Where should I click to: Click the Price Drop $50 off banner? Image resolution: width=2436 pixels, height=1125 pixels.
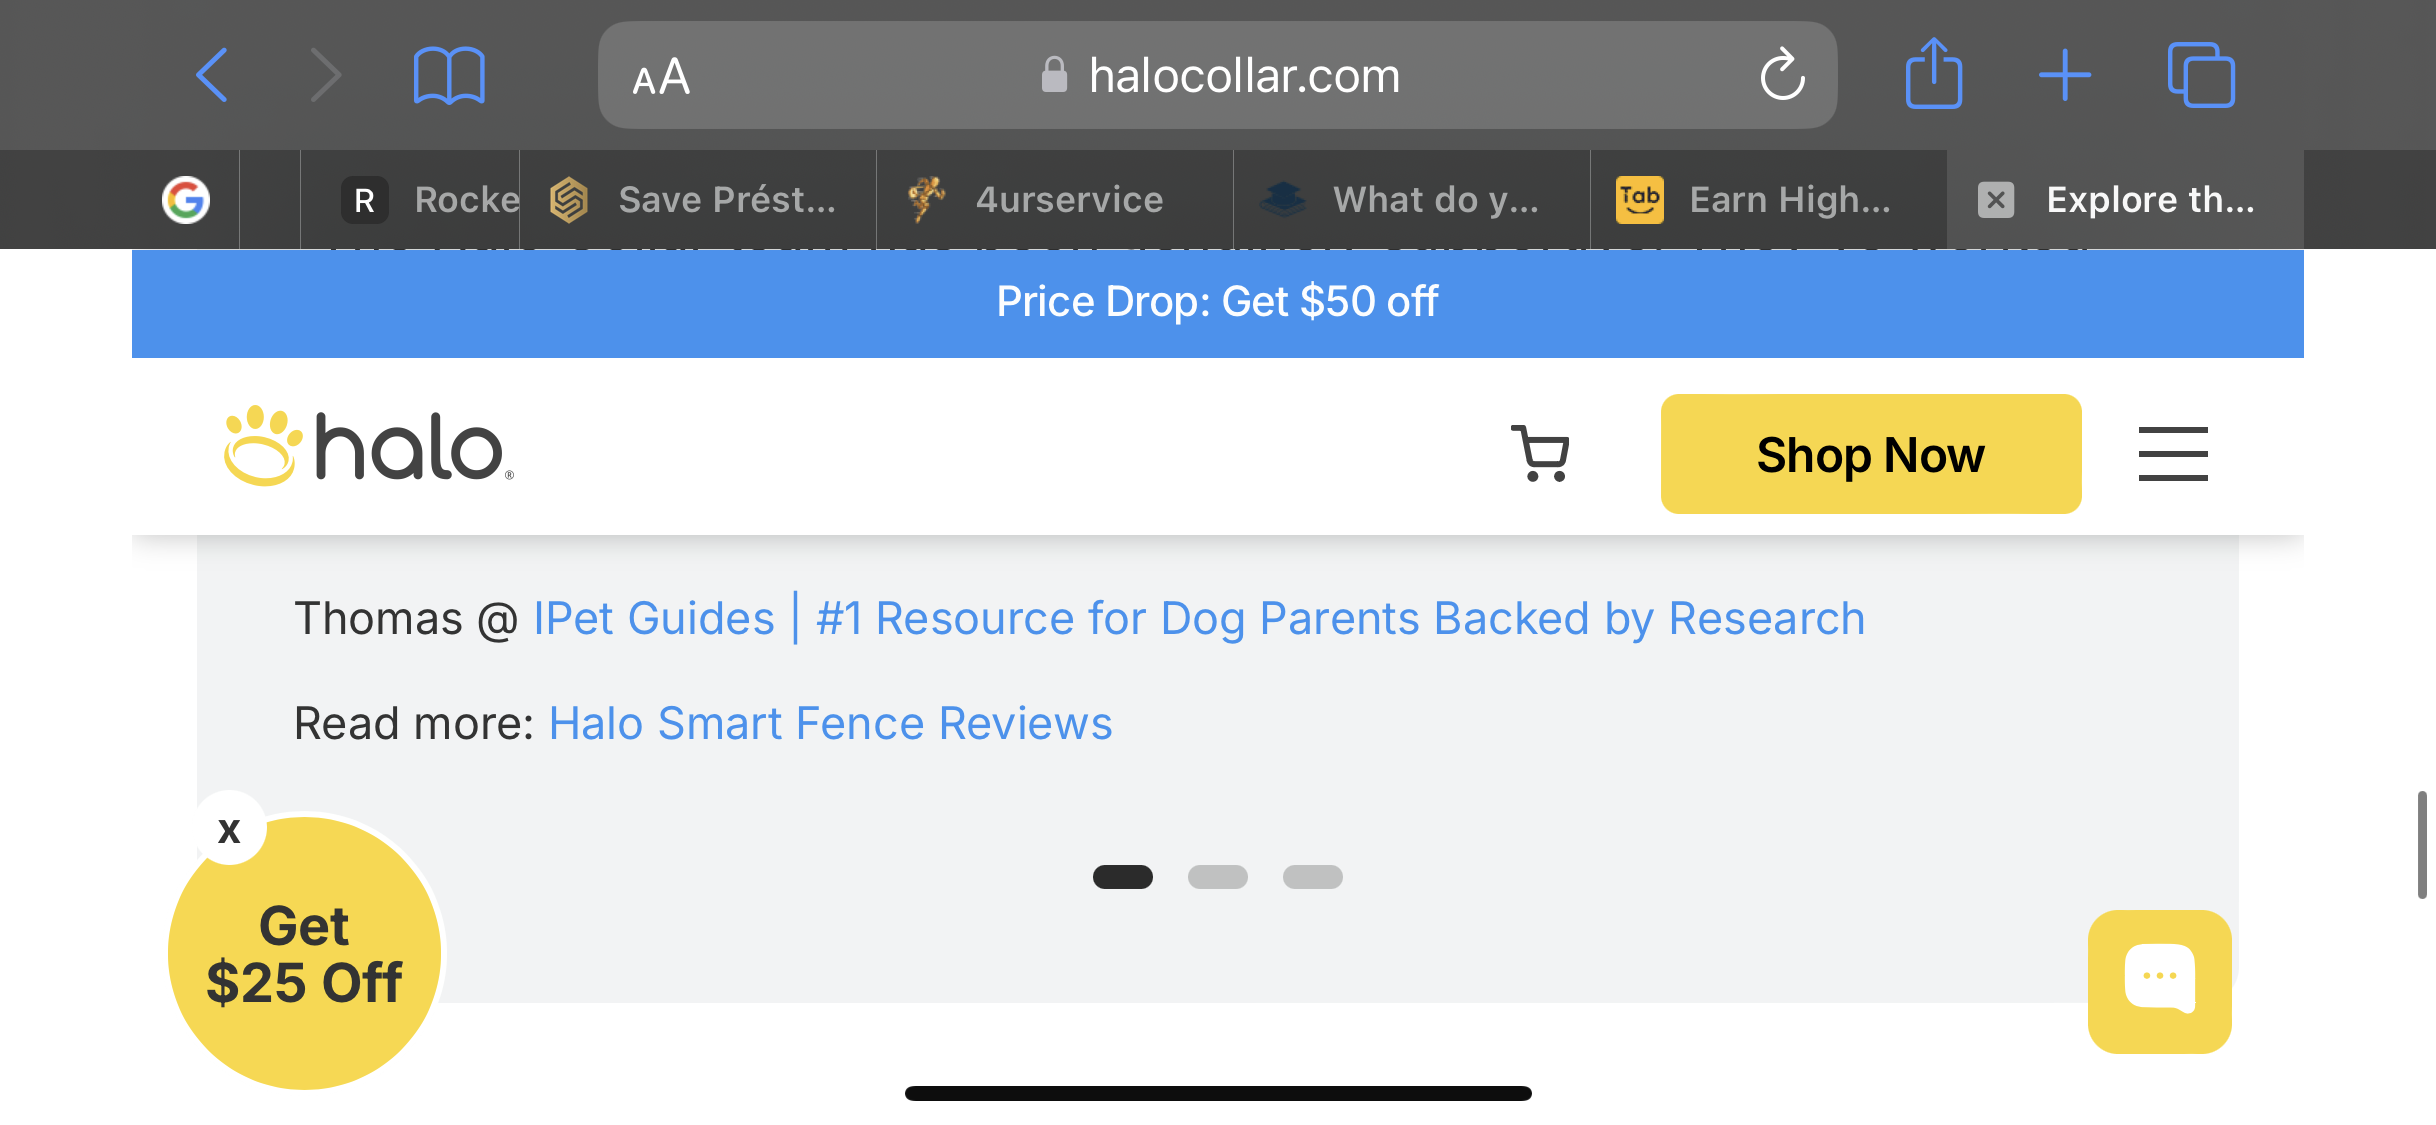pos(1217,302)
